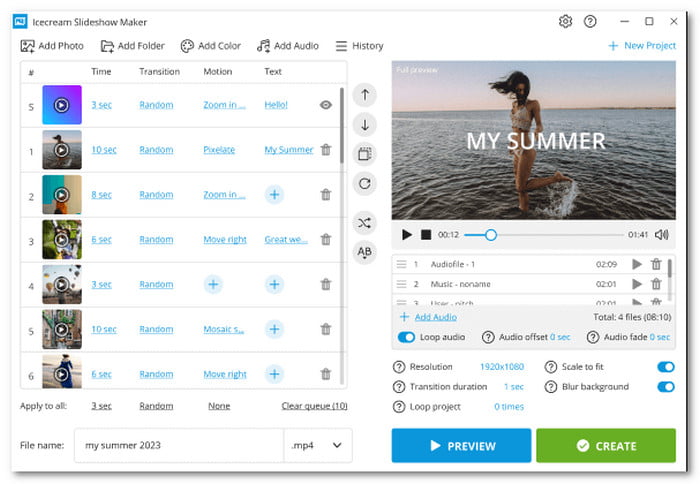Viewport: 700px width, 484px height.
Task: Start a New Project
Action: point(642,46)
